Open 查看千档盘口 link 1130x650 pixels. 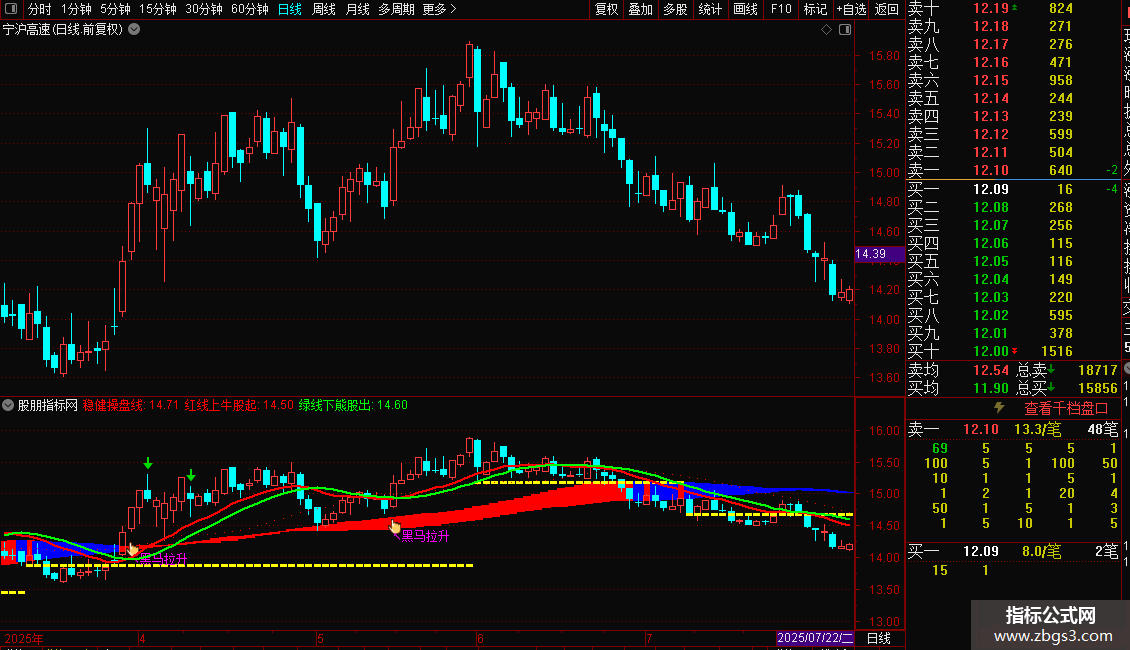coord(1066,408)
